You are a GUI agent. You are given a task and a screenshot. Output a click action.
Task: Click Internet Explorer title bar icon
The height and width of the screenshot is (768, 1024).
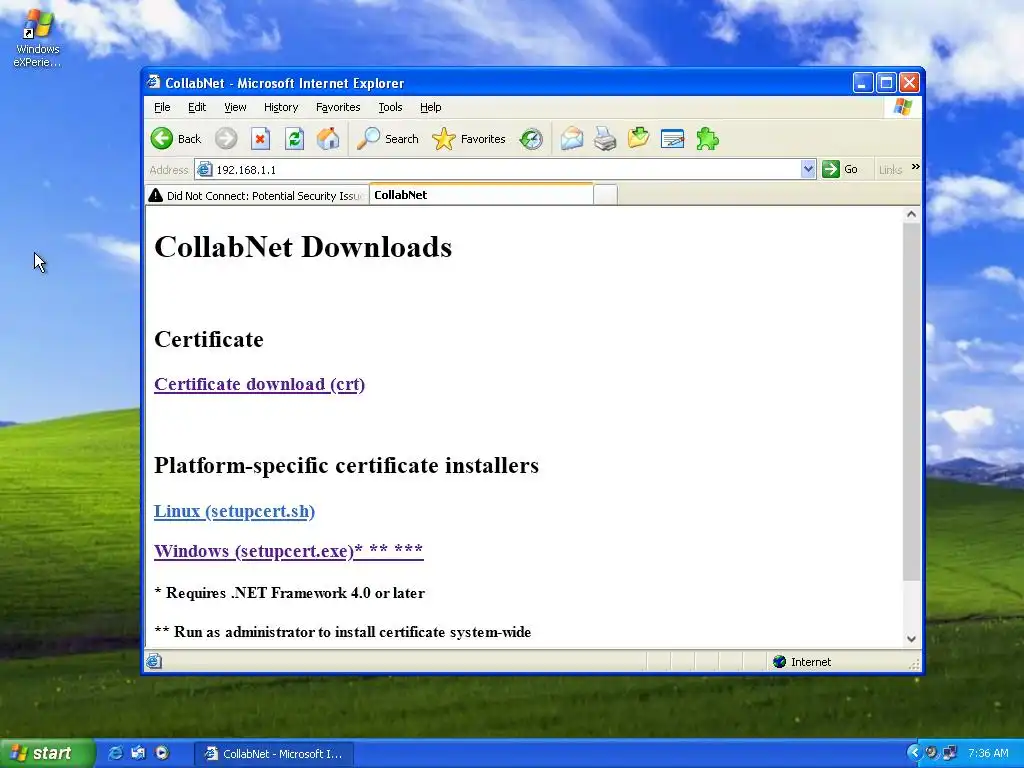pyautogui.click(x=153, y=82)
